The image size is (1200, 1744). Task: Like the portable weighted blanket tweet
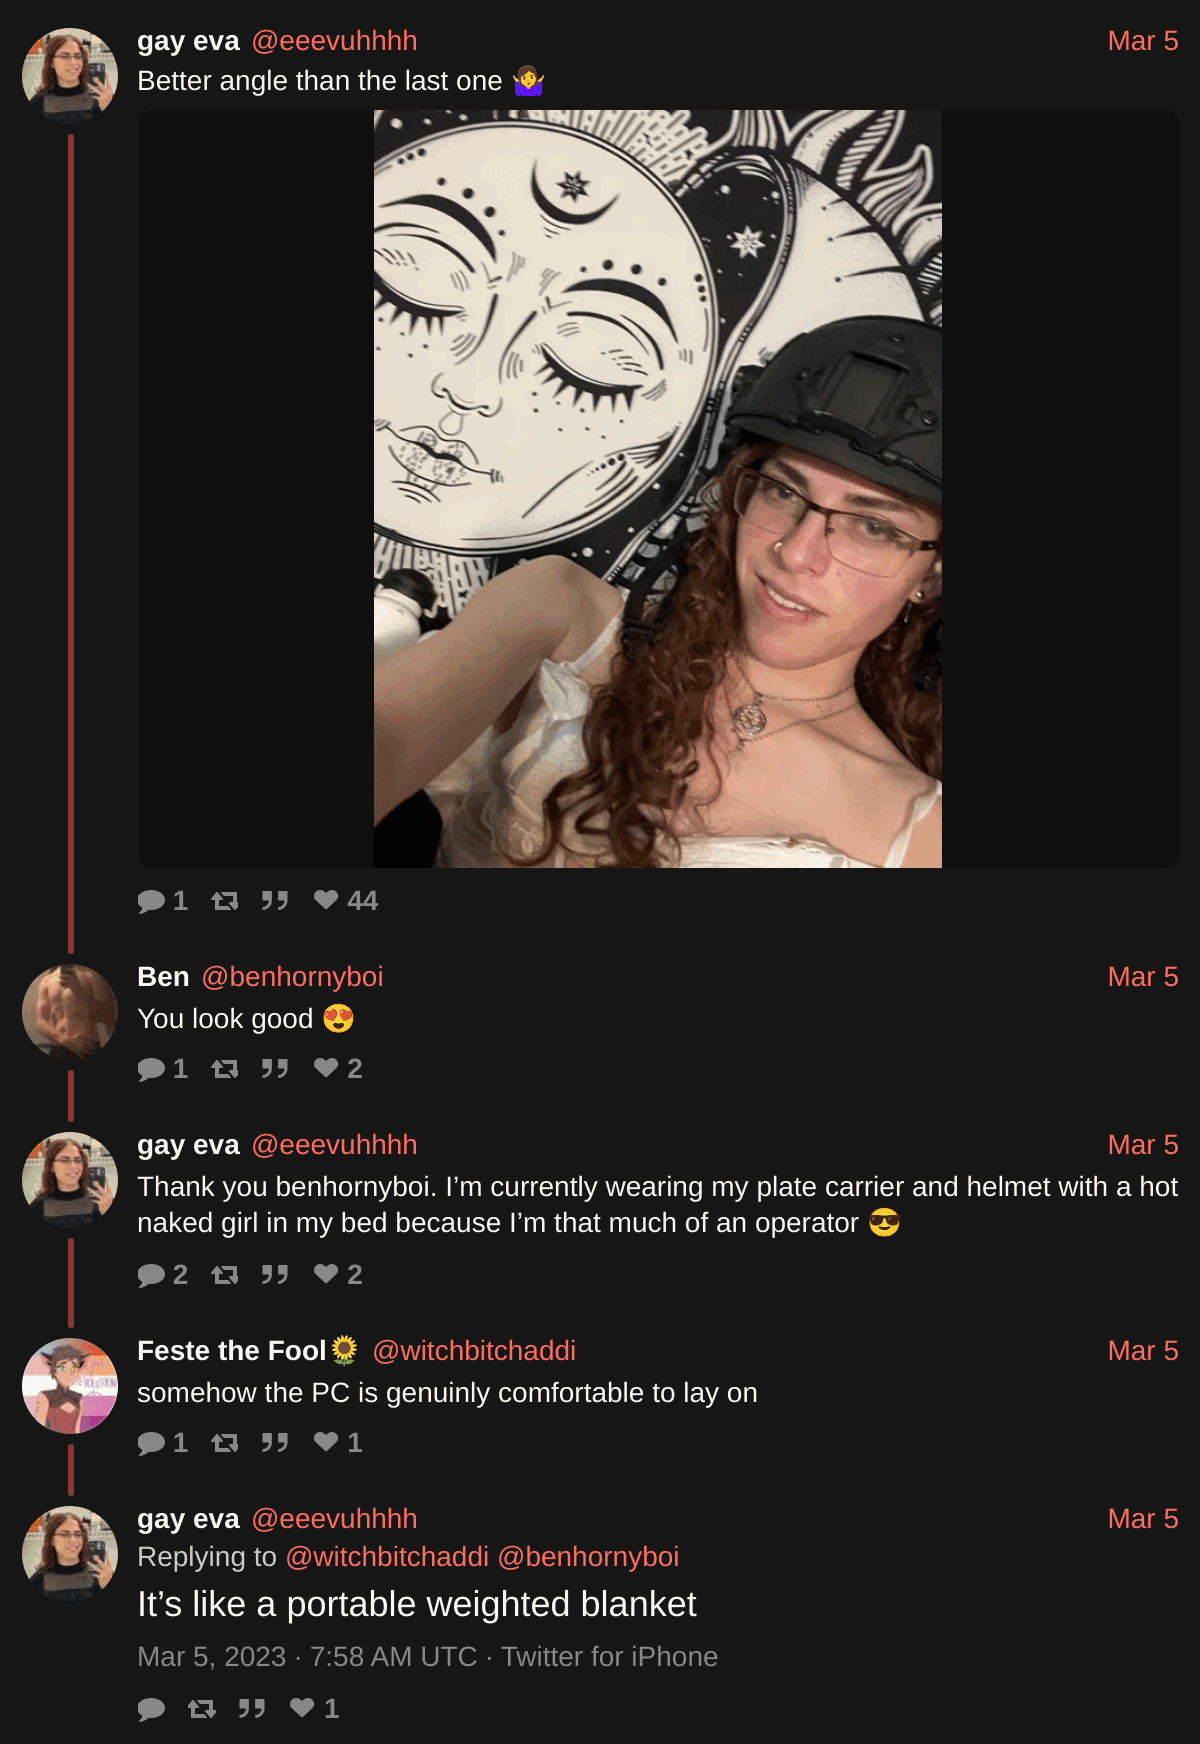point(302,1708)
